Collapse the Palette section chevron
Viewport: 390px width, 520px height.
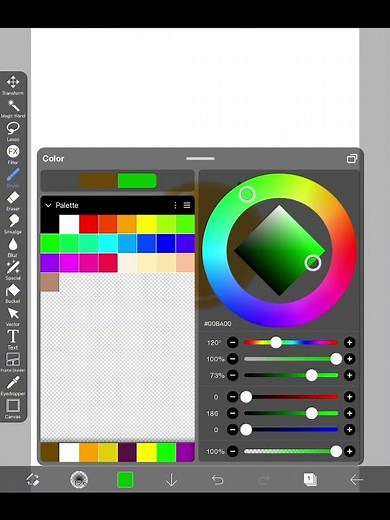(x=48, y=205)
